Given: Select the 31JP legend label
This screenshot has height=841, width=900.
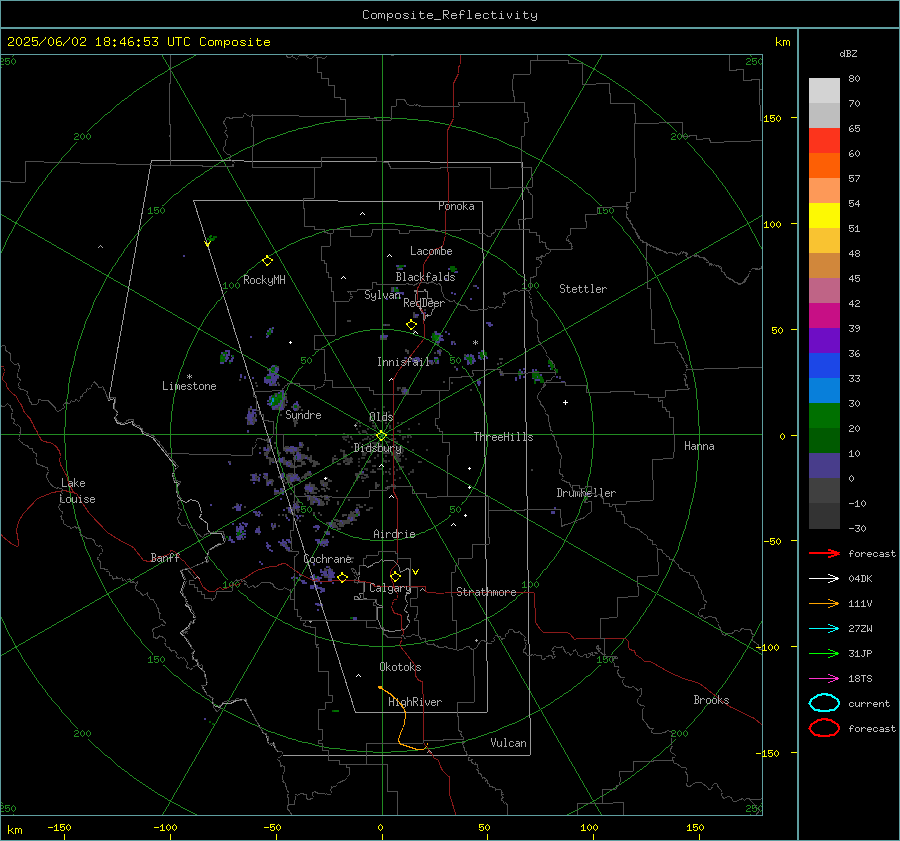Looking at the screenshot, I should (x=860, y=653).
